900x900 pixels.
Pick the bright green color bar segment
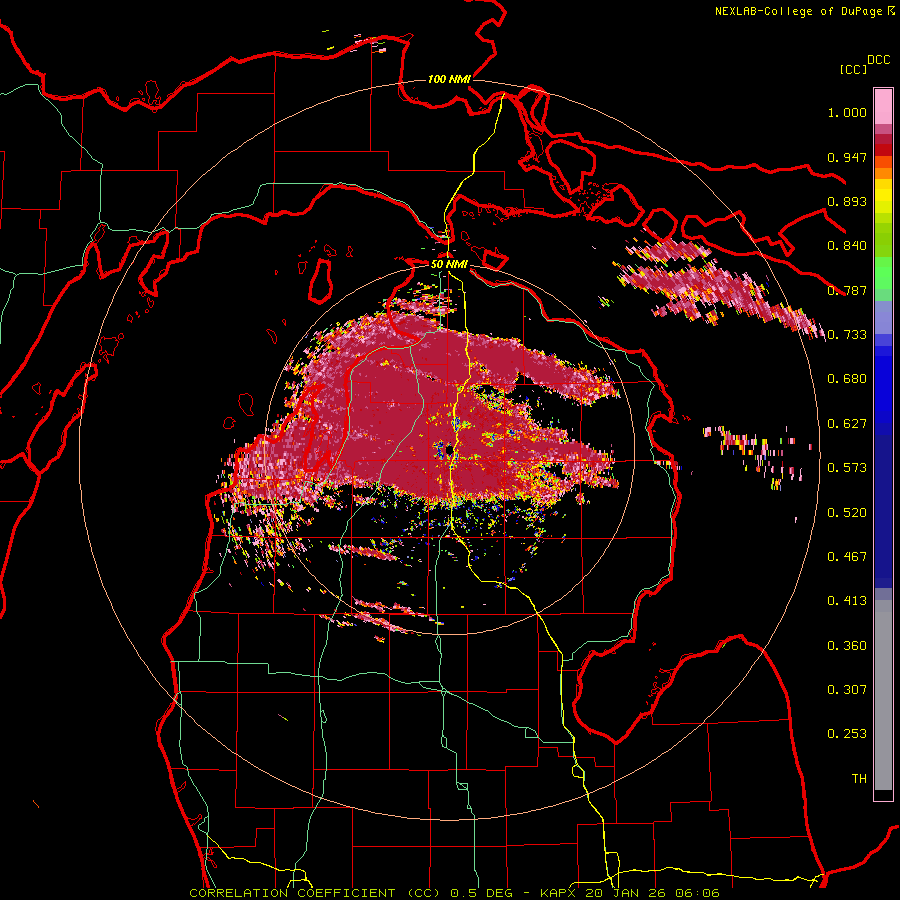click(x=883, y=273)
